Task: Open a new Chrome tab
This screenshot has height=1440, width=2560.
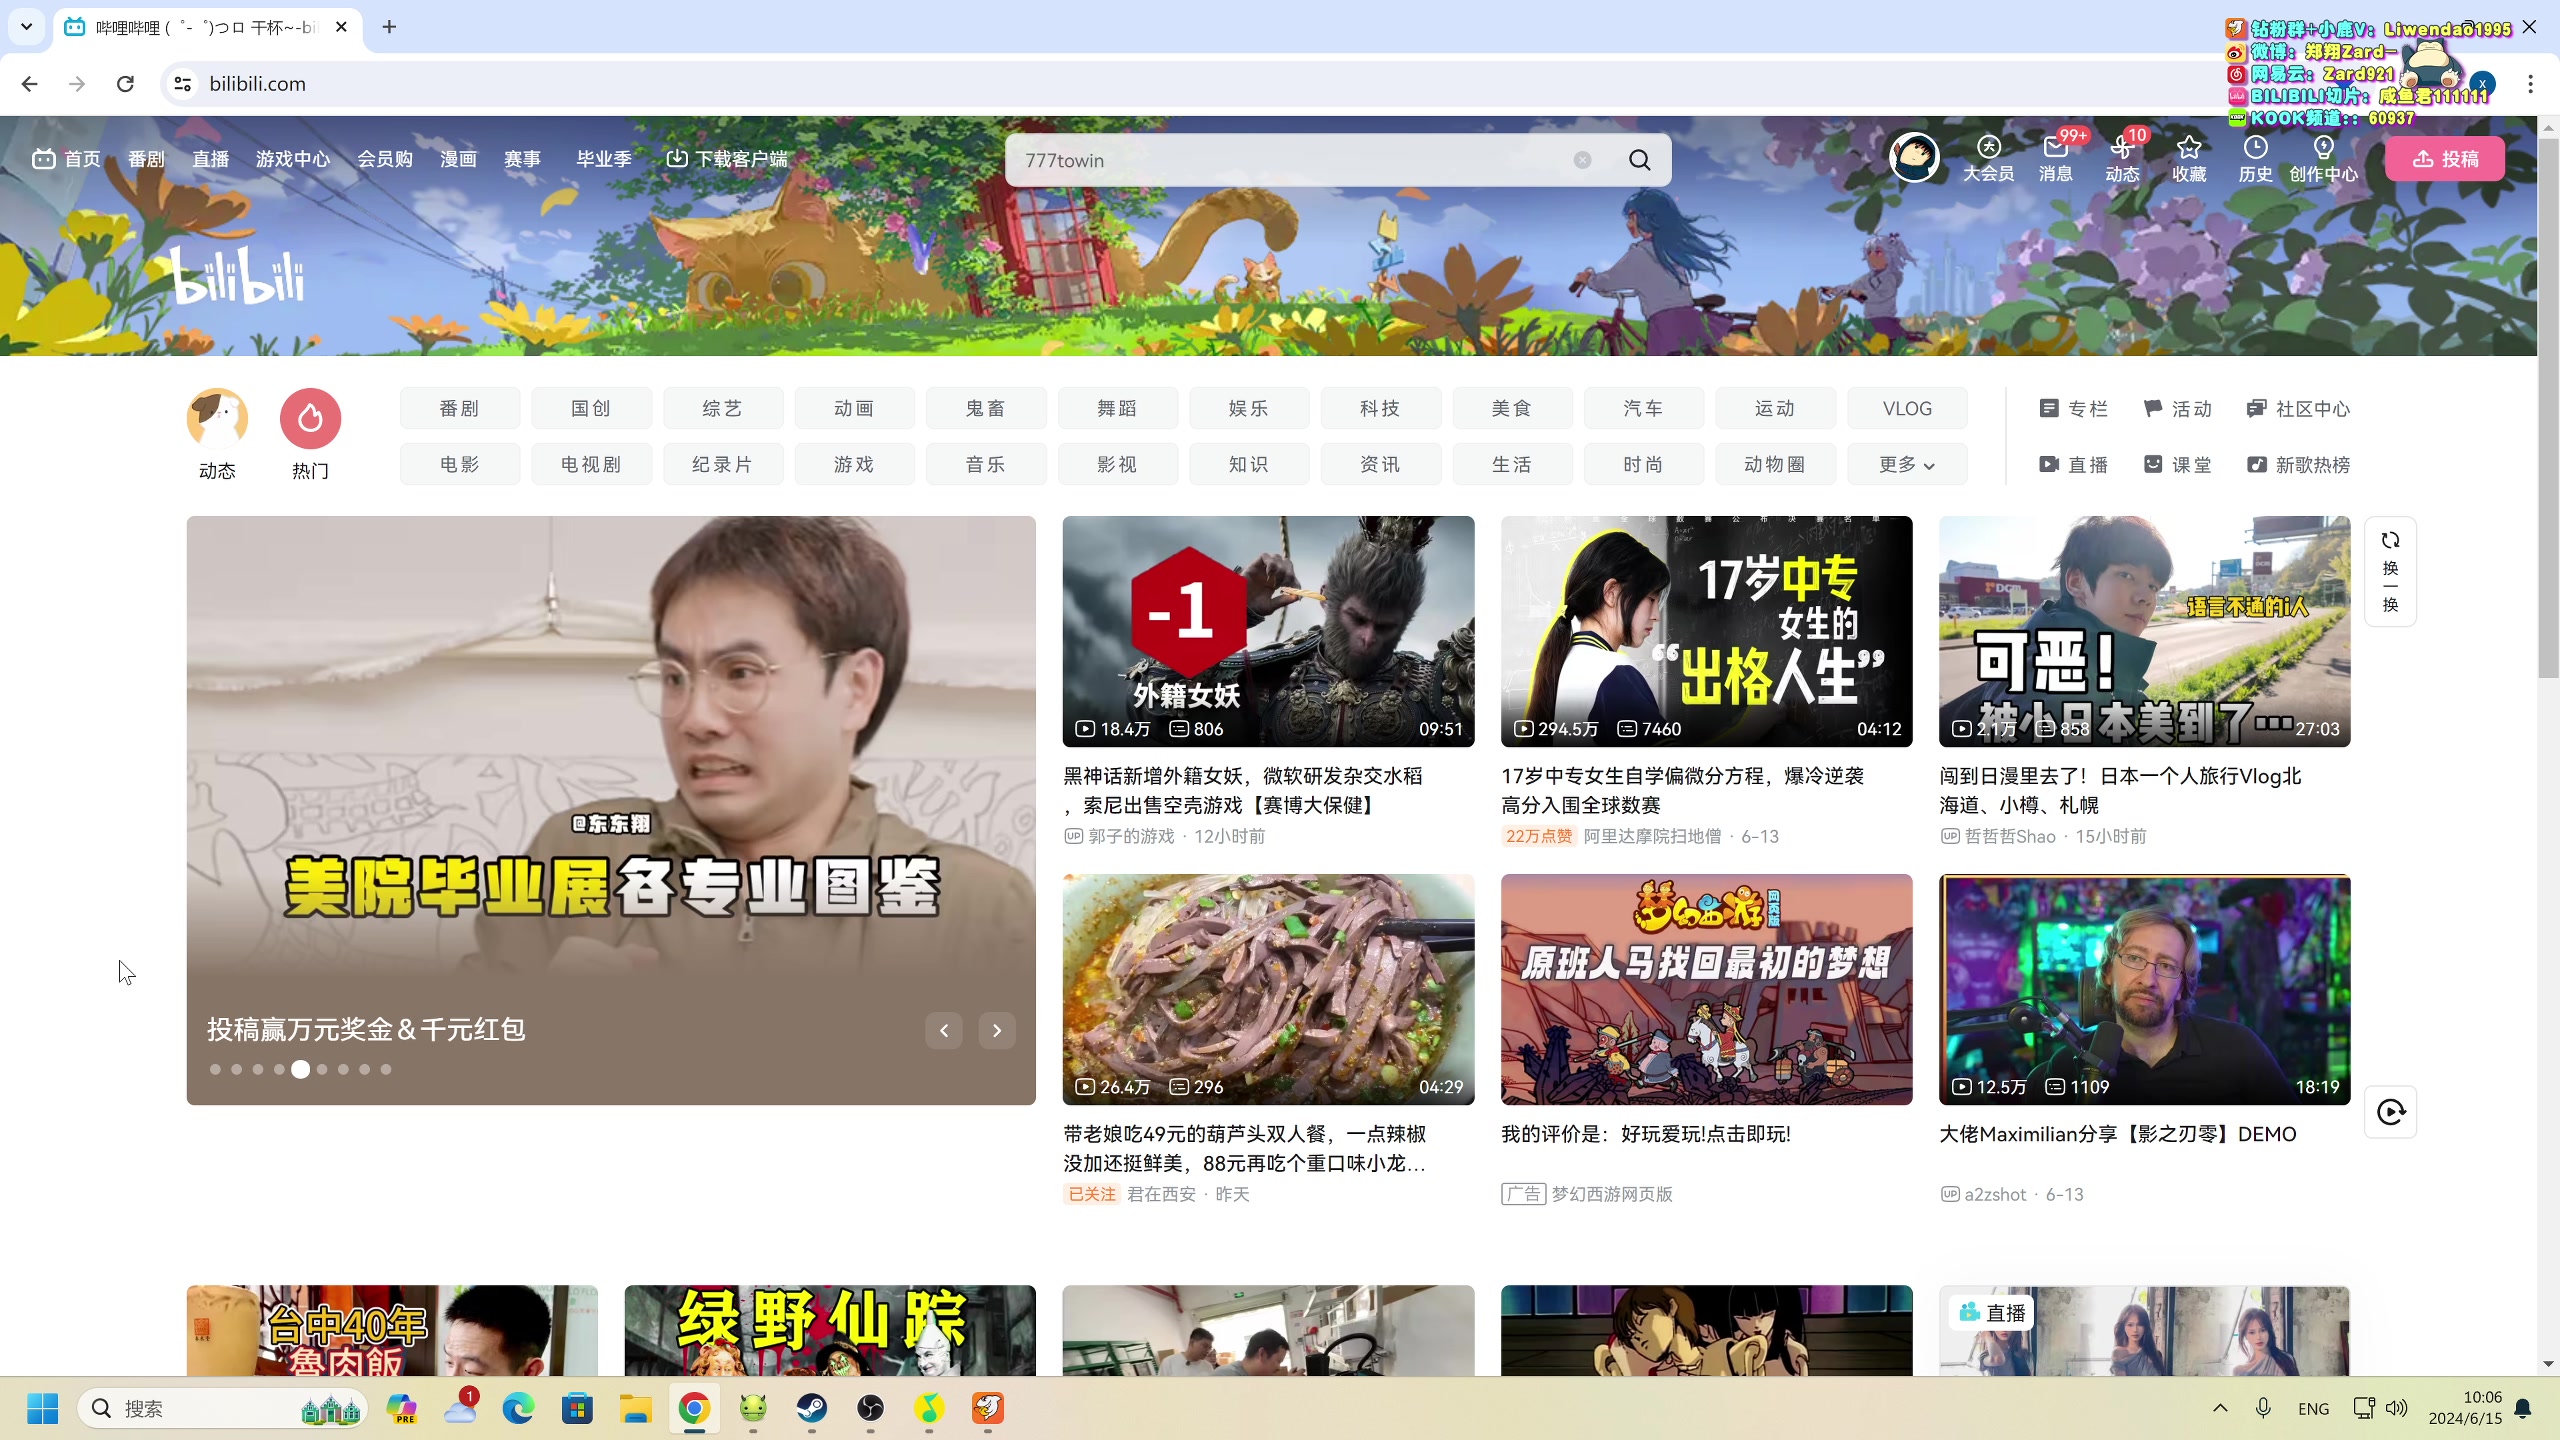Action: 389,27
